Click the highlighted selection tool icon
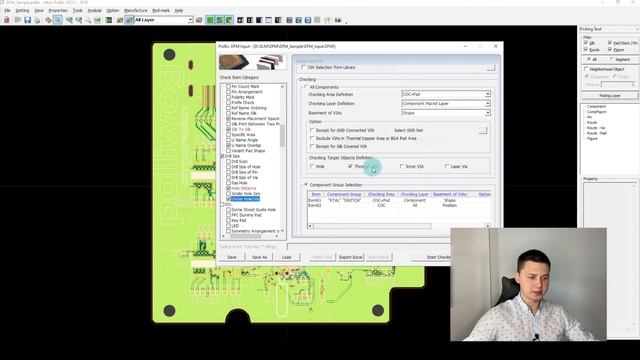The width and height of the screenshot is (640, 360). pyautogui.click(x=58, y=20)
